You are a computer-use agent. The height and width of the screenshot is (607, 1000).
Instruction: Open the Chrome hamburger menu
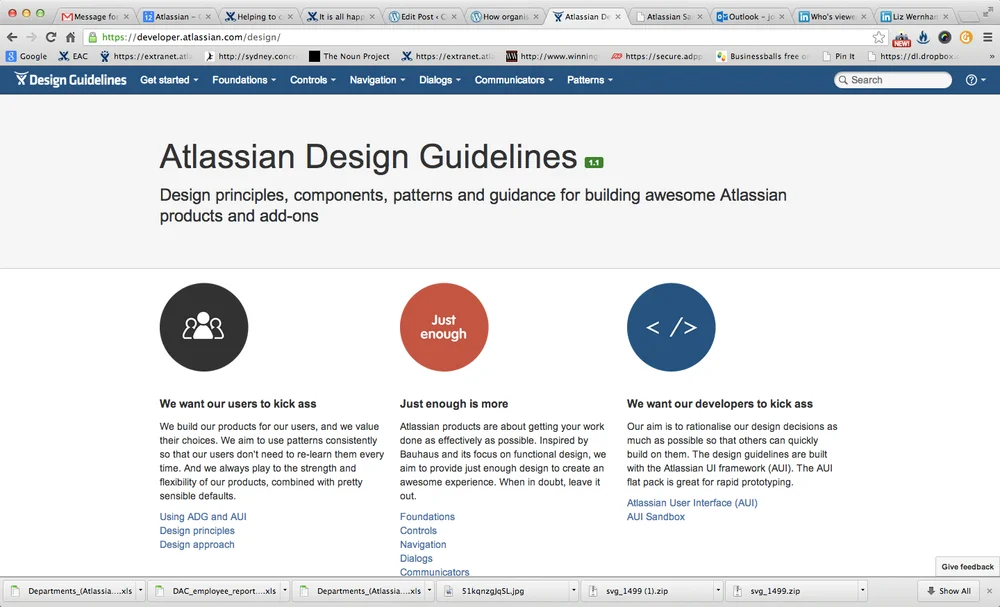click(987, 38)
